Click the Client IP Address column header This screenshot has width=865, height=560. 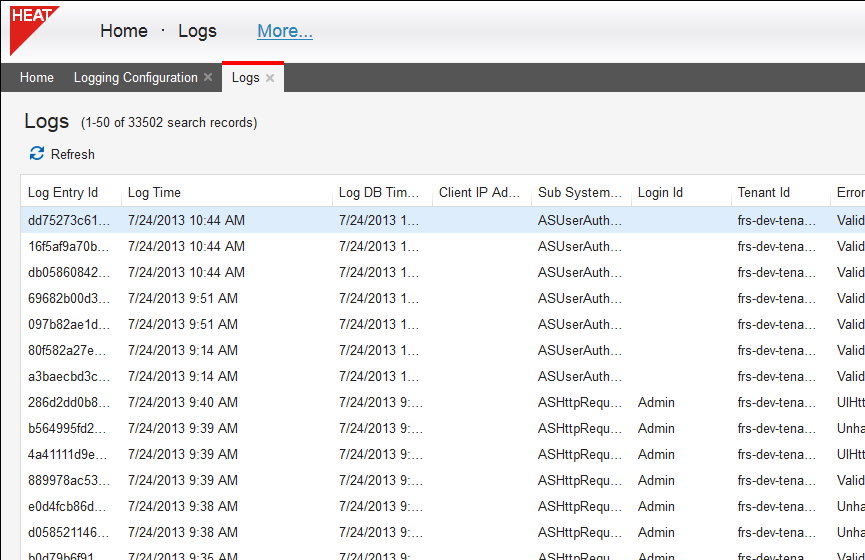click(480, 193)
